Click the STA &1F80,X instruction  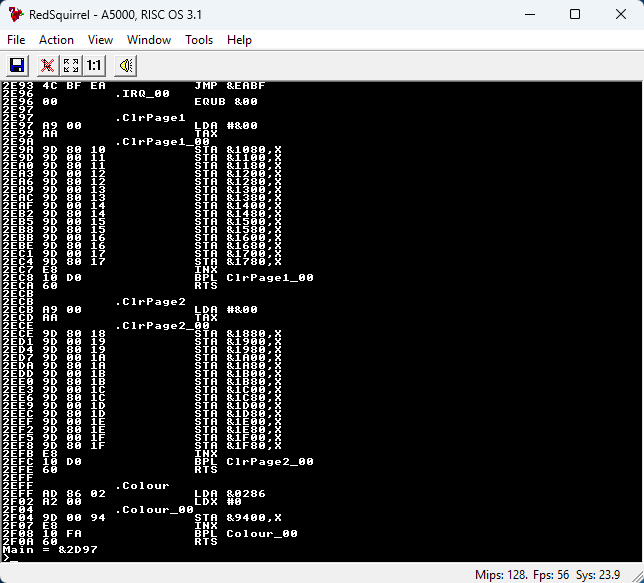pyautogui.click(x=238, y=446)
